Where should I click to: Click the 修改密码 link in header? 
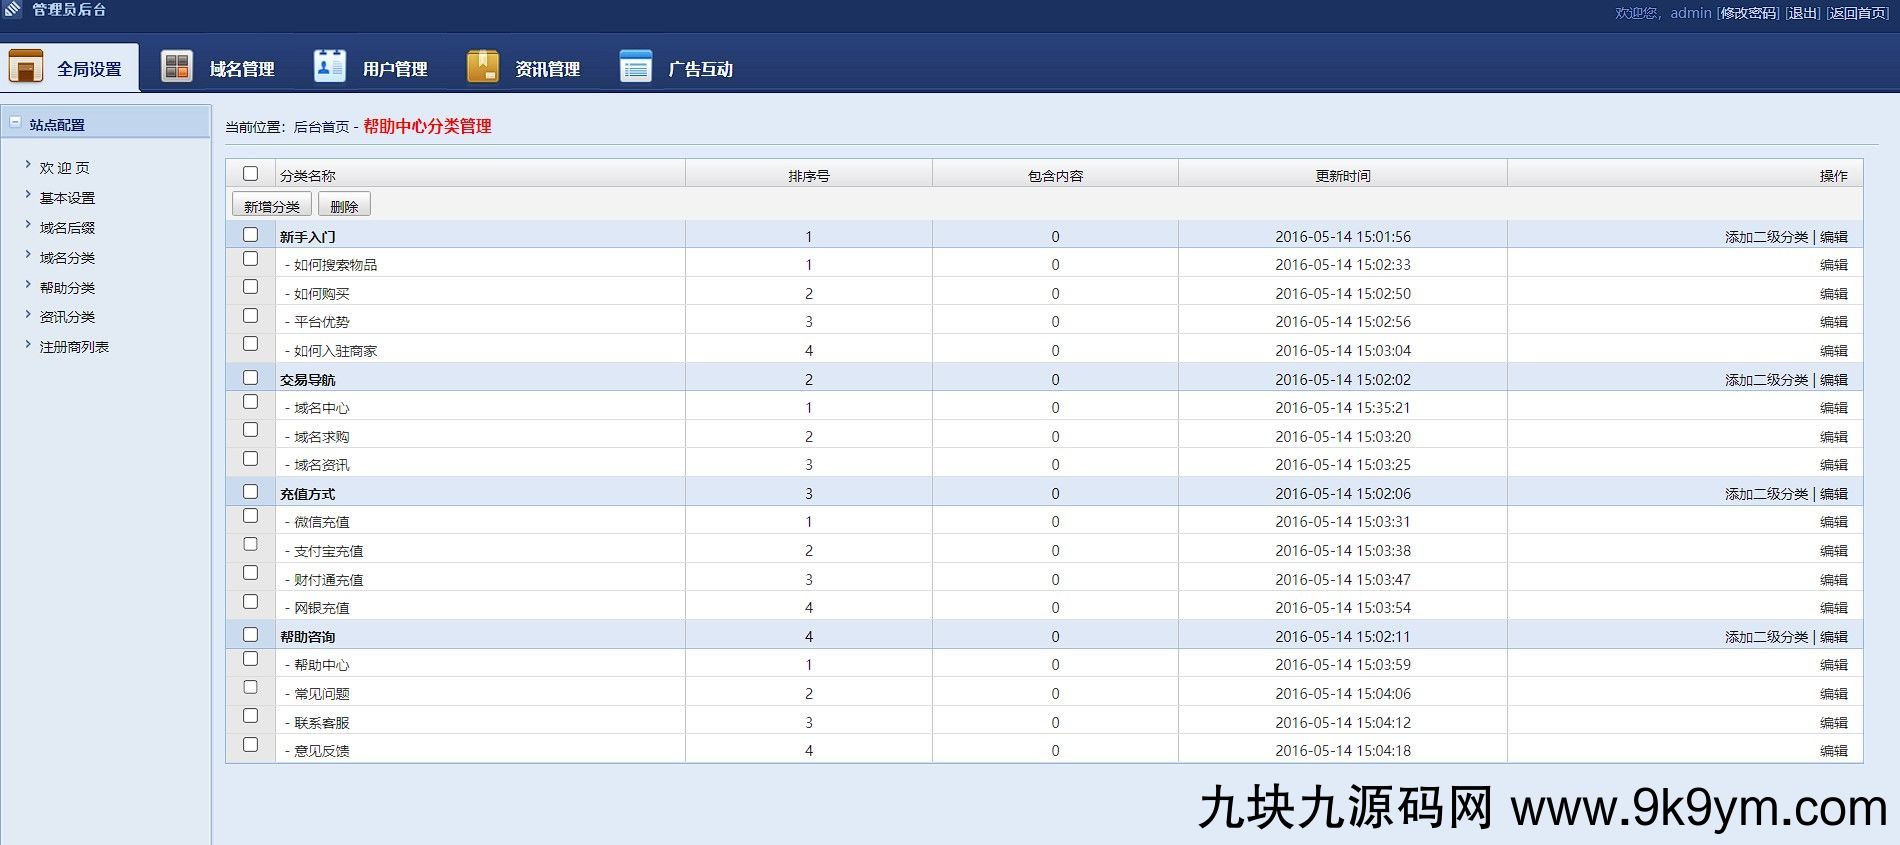(x=1748, y=13)
